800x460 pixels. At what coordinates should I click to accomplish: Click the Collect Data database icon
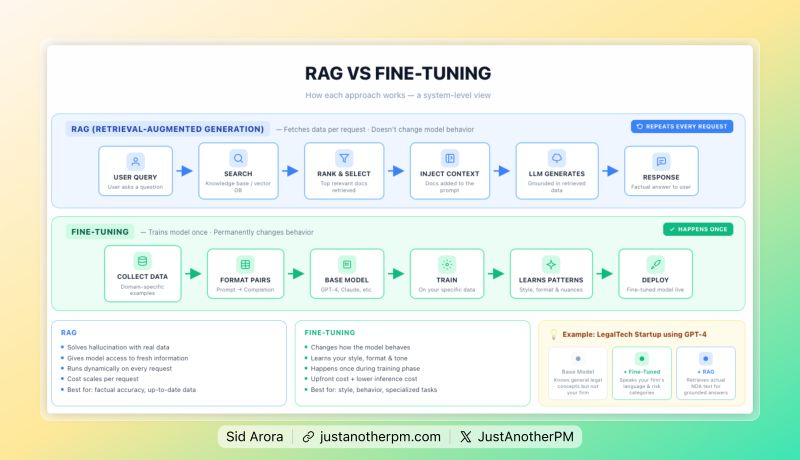[x=142, y=261]
